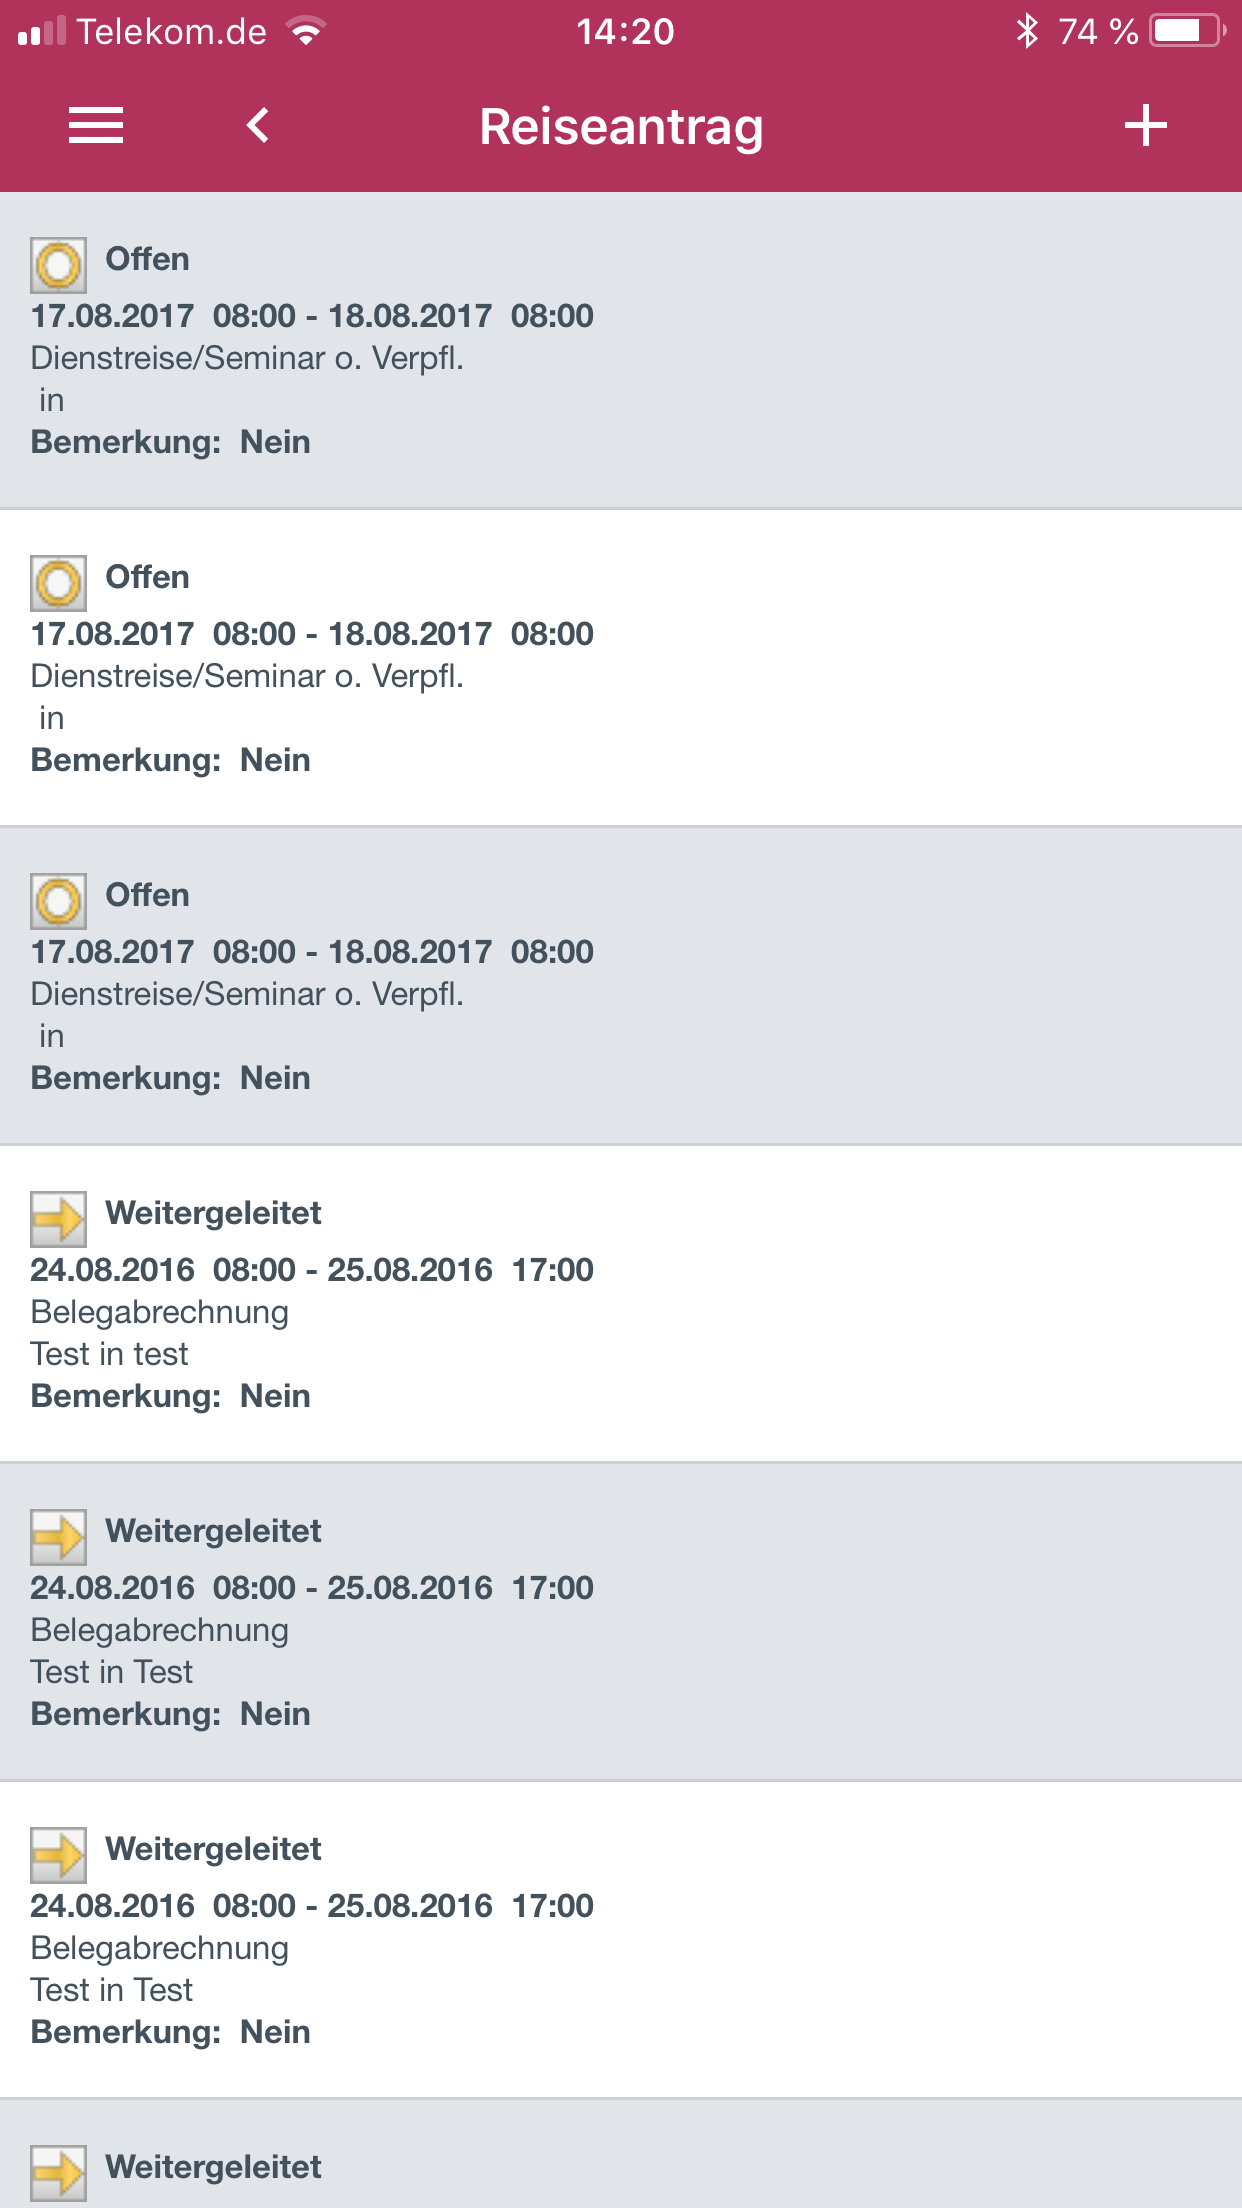Open the third 17.08.2017 travel request

(x=621, y=986)
